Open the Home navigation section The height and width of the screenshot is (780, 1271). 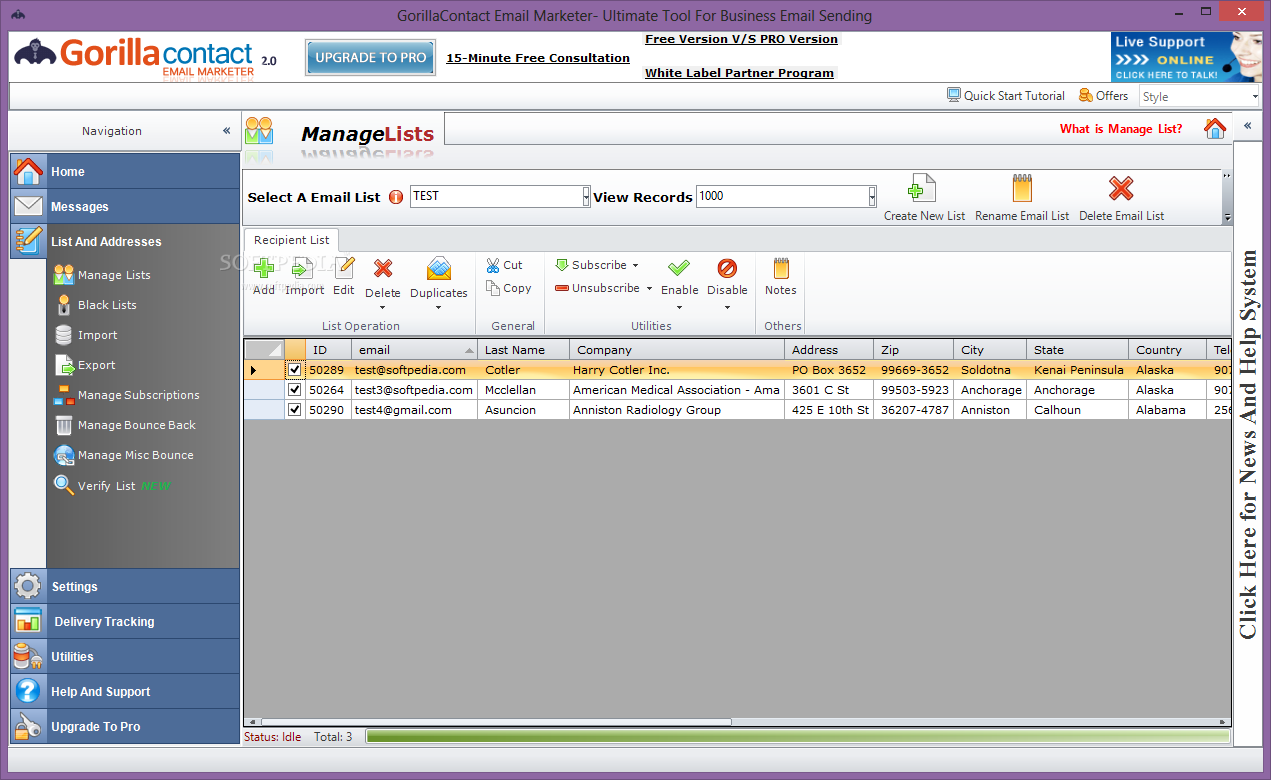[125, 171]
